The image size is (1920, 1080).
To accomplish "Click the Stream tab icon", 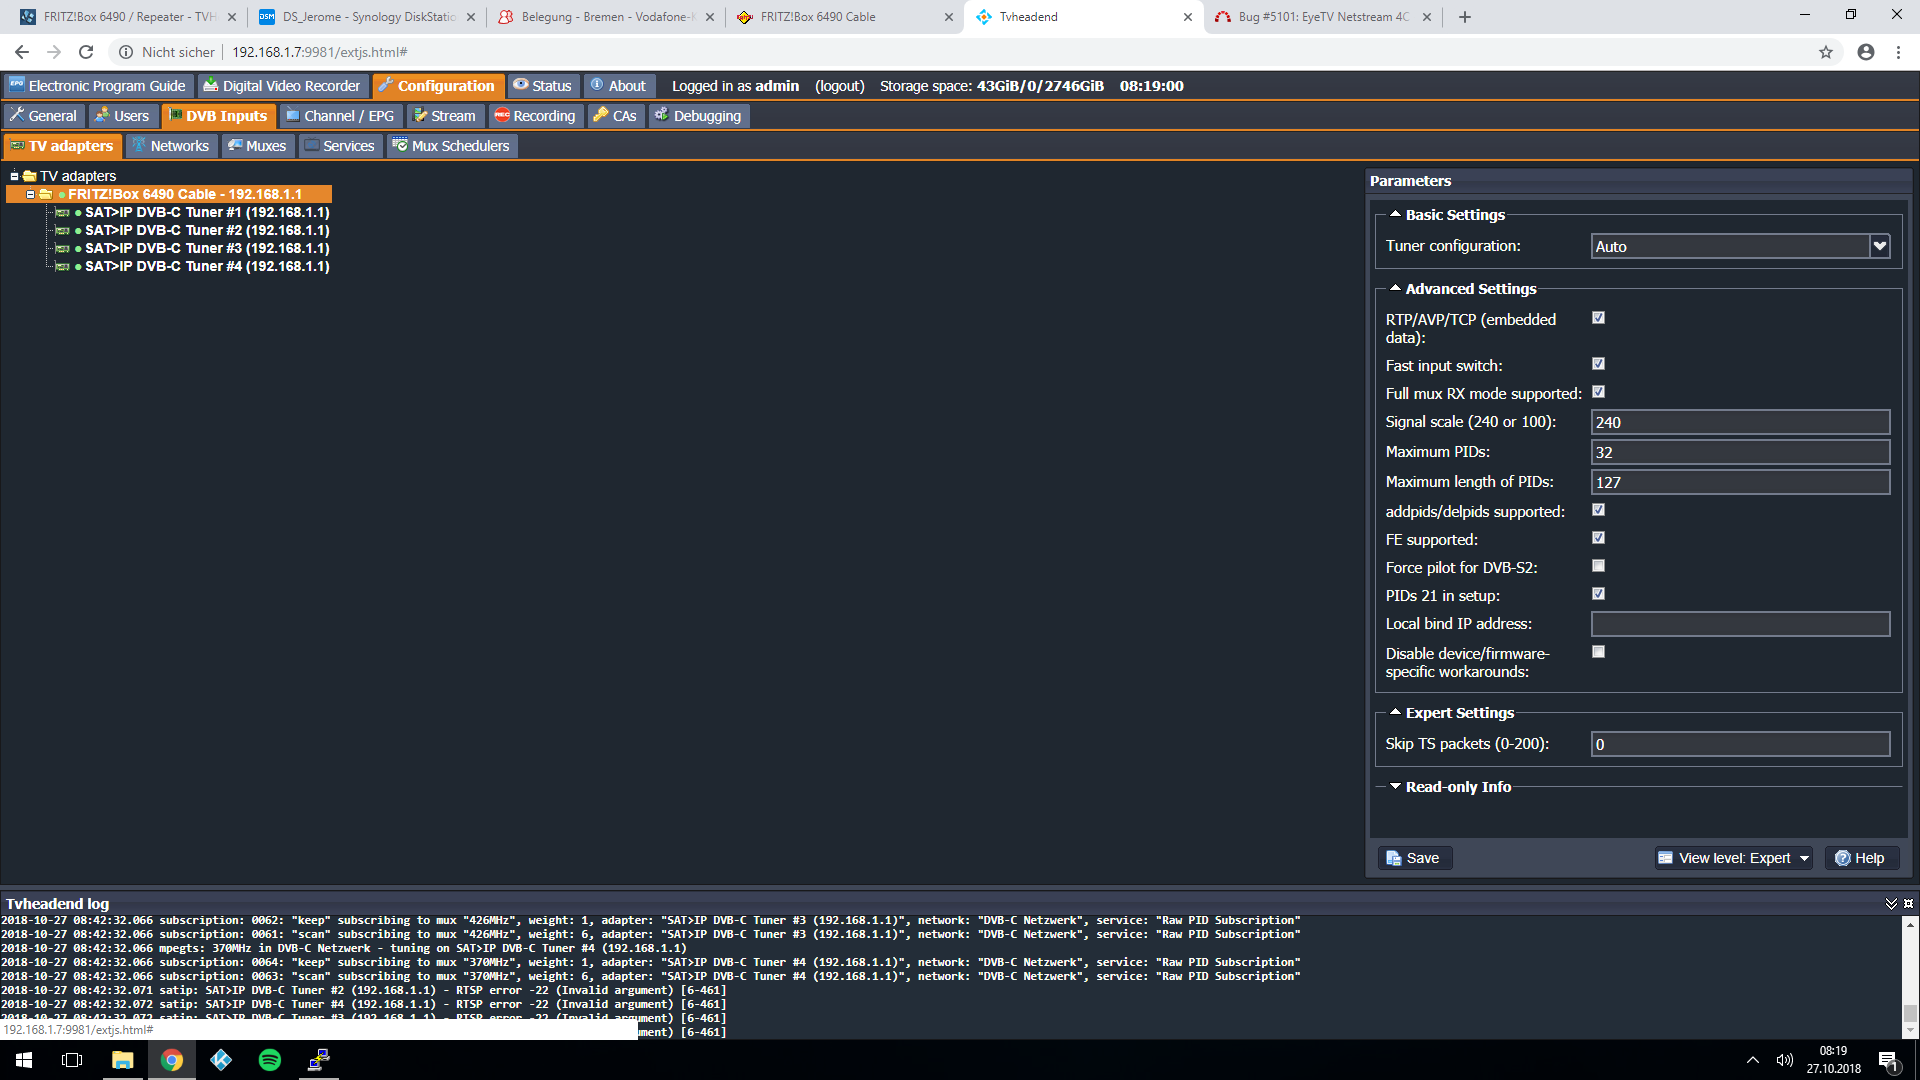I will coord(420,116).
